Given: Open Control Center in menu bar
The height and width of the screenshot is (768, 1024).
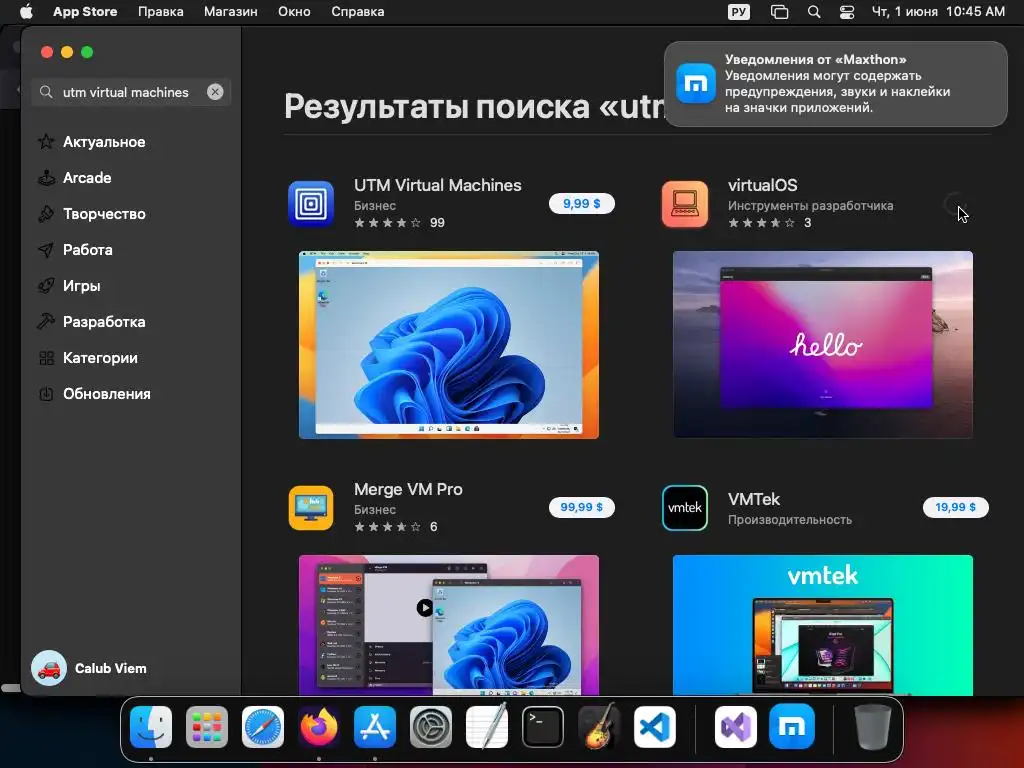Looking at the screenshot, I should (x=846, y=12).
